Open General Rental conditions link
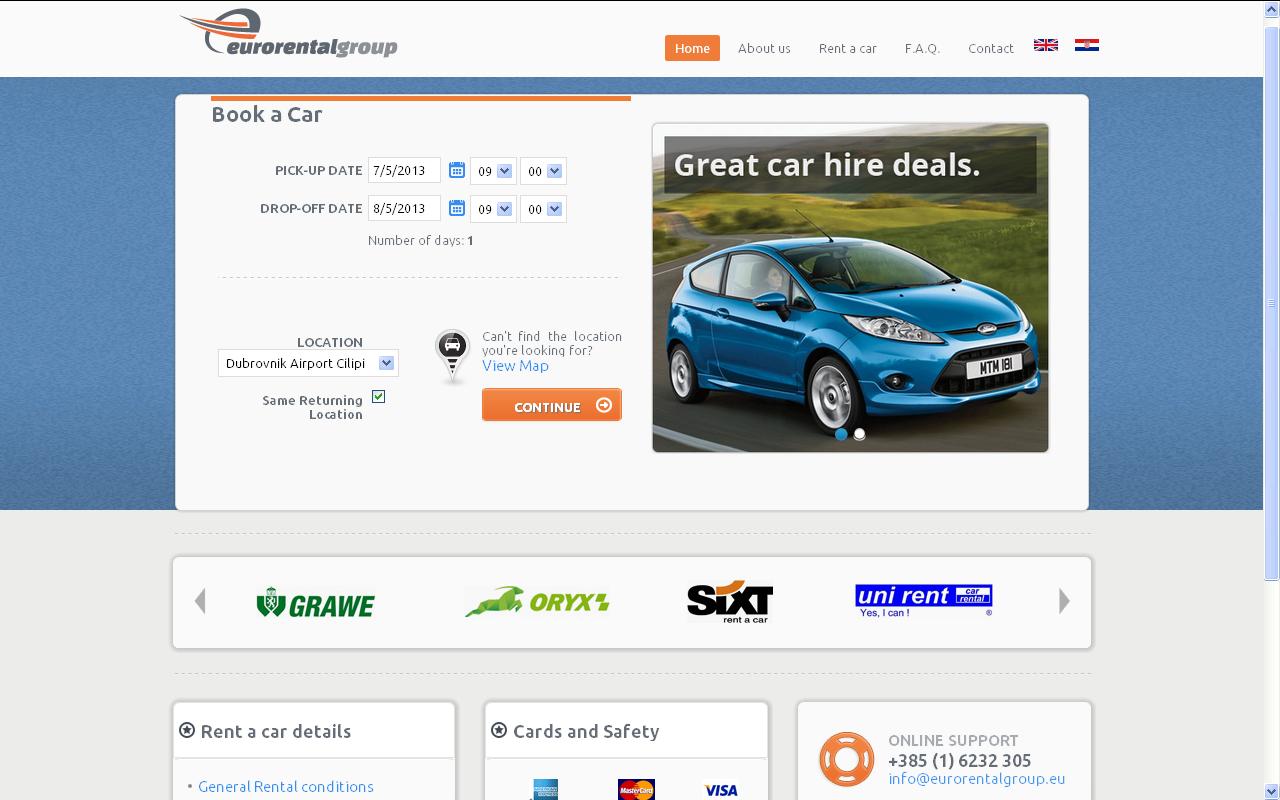 (286, 787)
